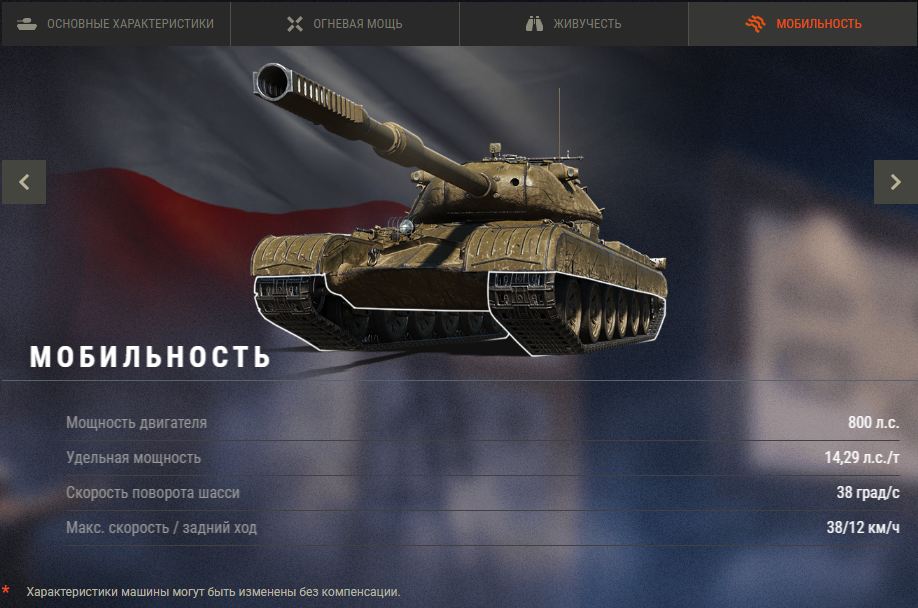The height and width of the screenshot is (608, 918).
Task: Click the red asterisk footnote marker
Action: (x=6, y=589)
